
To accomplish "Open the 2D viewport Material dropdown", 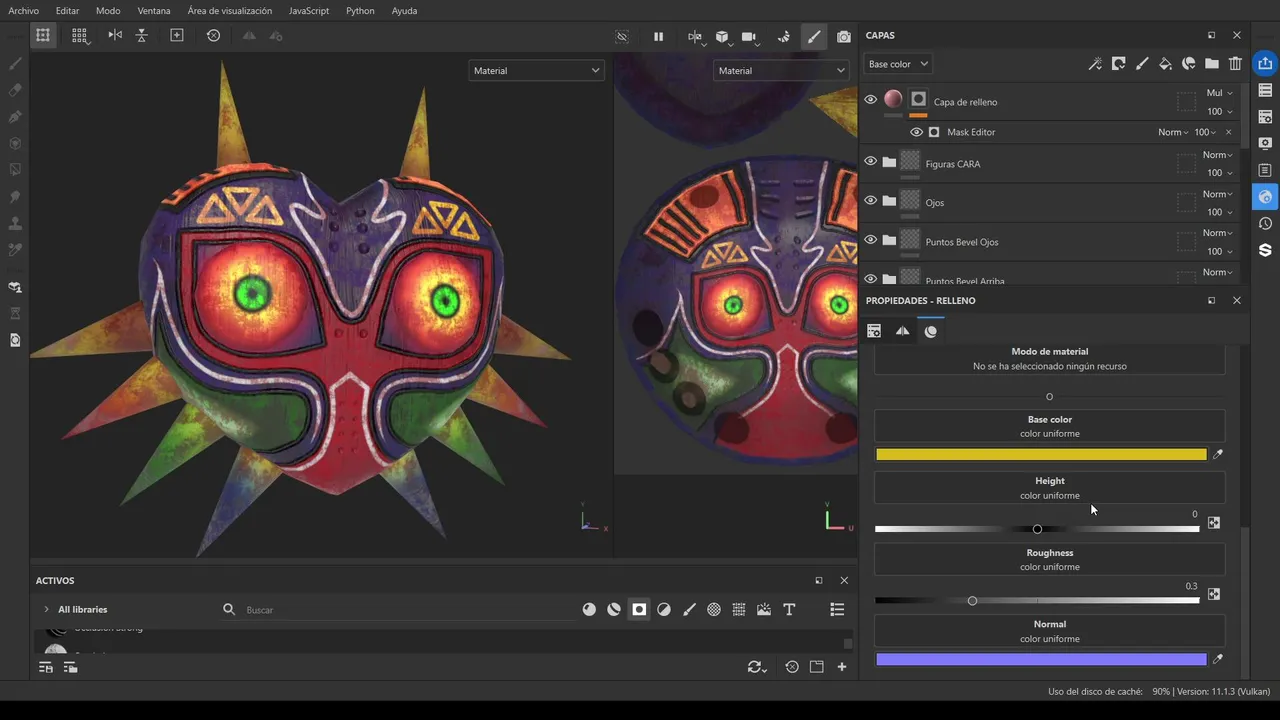I will 781,70.
